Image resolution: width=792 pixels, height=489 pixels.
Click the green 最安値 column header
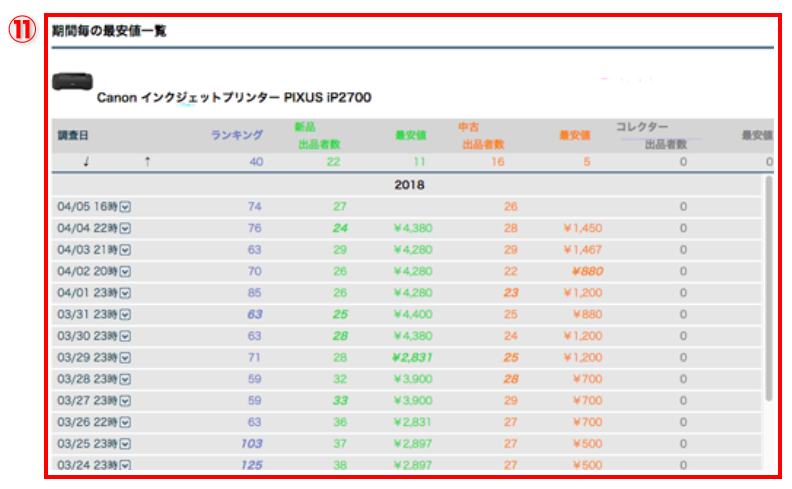pos(411,135)
